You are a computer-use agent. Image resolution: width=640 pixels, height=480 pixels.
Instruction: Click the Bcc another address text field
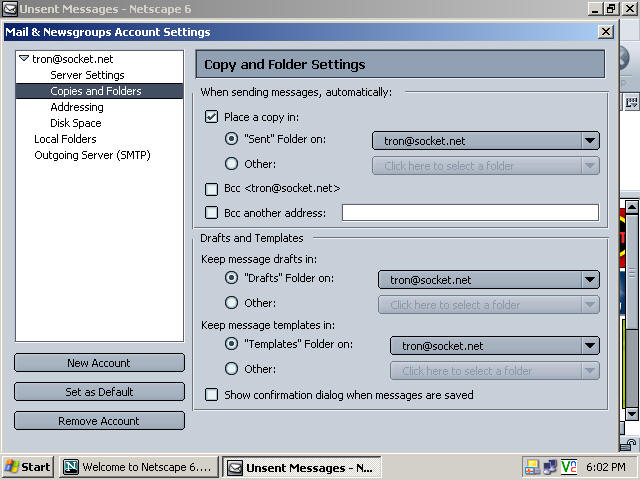[470, 213]
